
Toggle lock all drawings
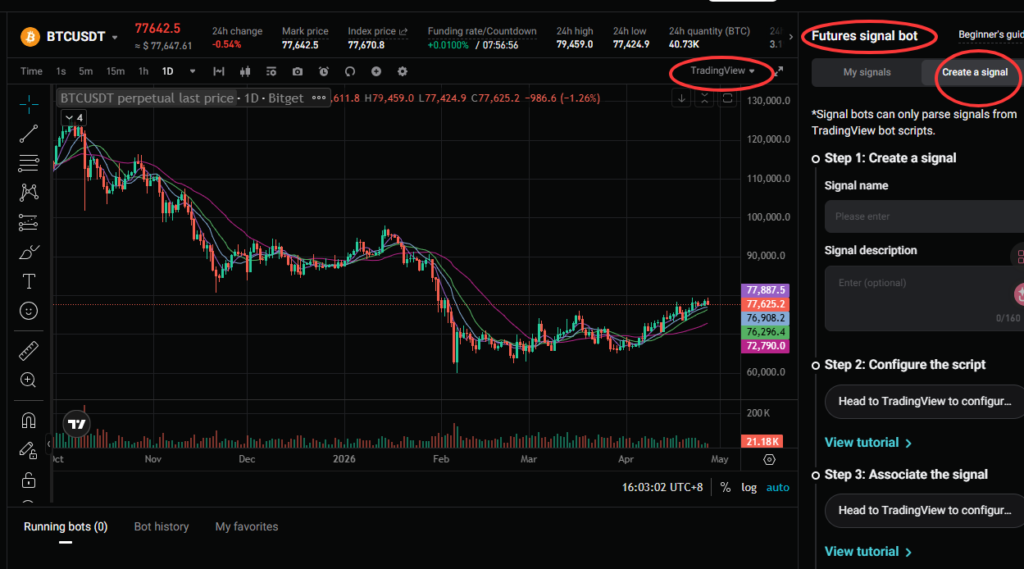click(x=28, y=480)
